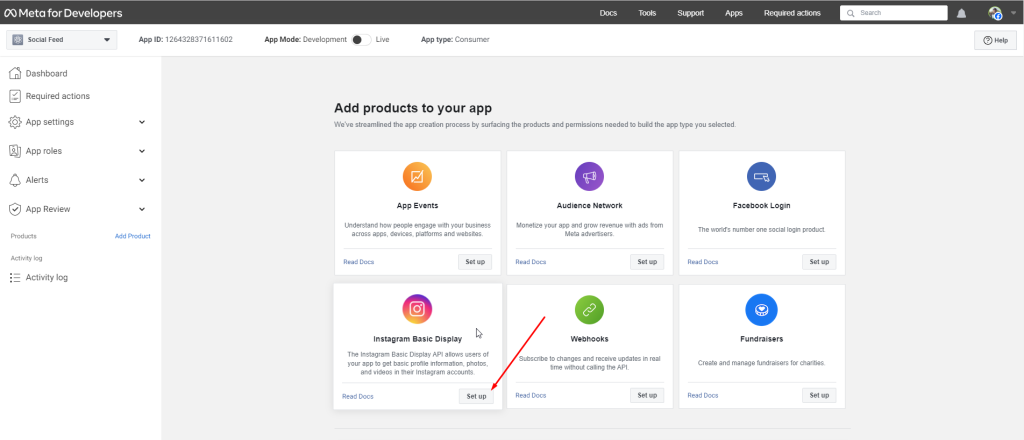The height and width of the screenshot is (440, 1024).
Task: Click the App roles badge icon
Action: pos(15,151)
